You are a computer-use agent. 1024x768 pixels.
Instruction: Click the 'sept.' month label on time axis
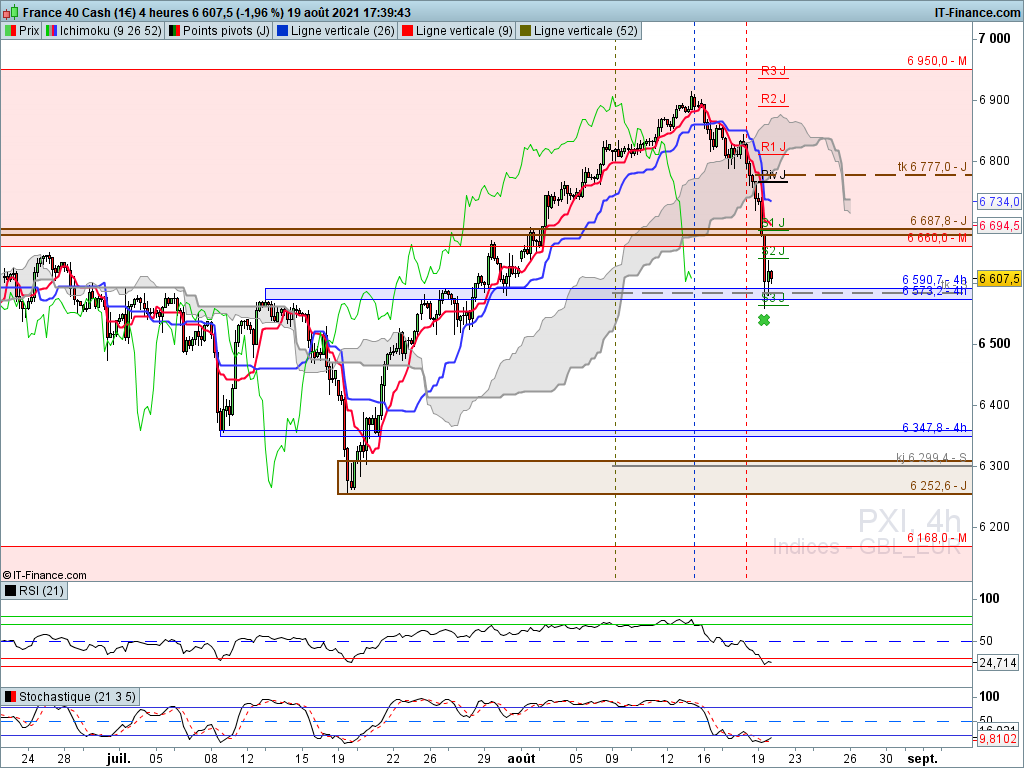click(x=922, y=759)
